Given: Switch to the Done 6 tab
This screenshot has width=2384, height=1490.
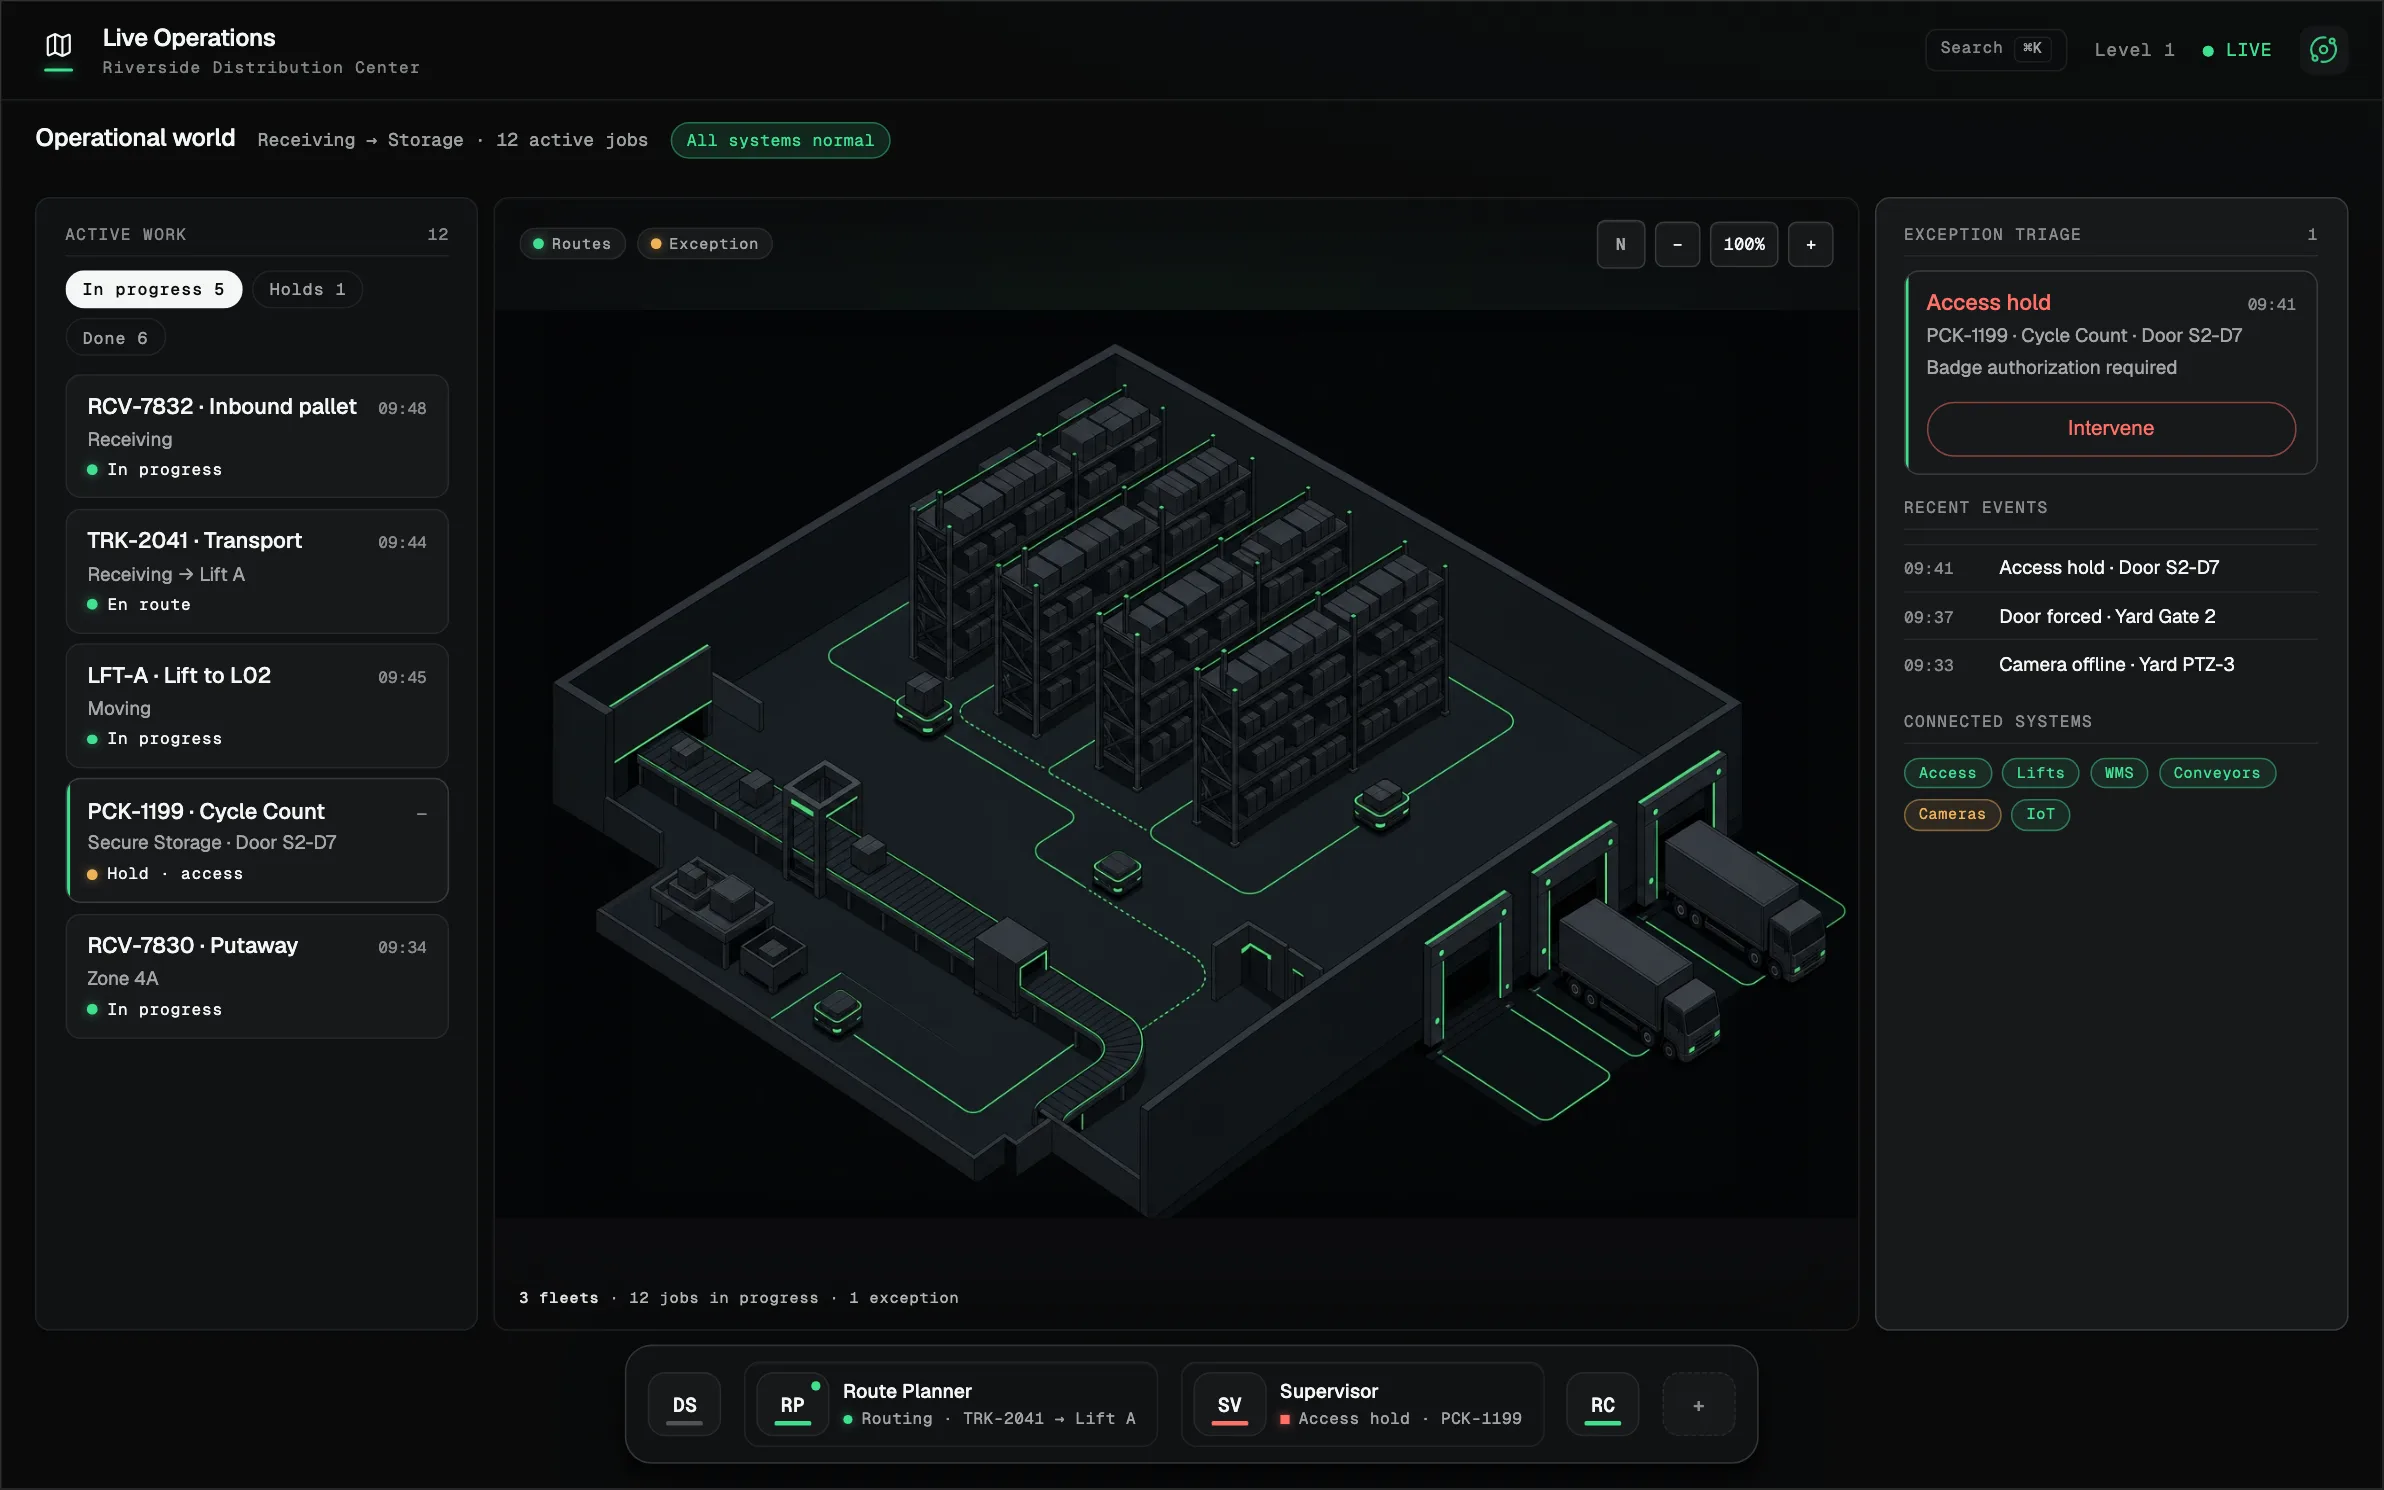Looking at the screenshot, I should click(x=115, y=338).
